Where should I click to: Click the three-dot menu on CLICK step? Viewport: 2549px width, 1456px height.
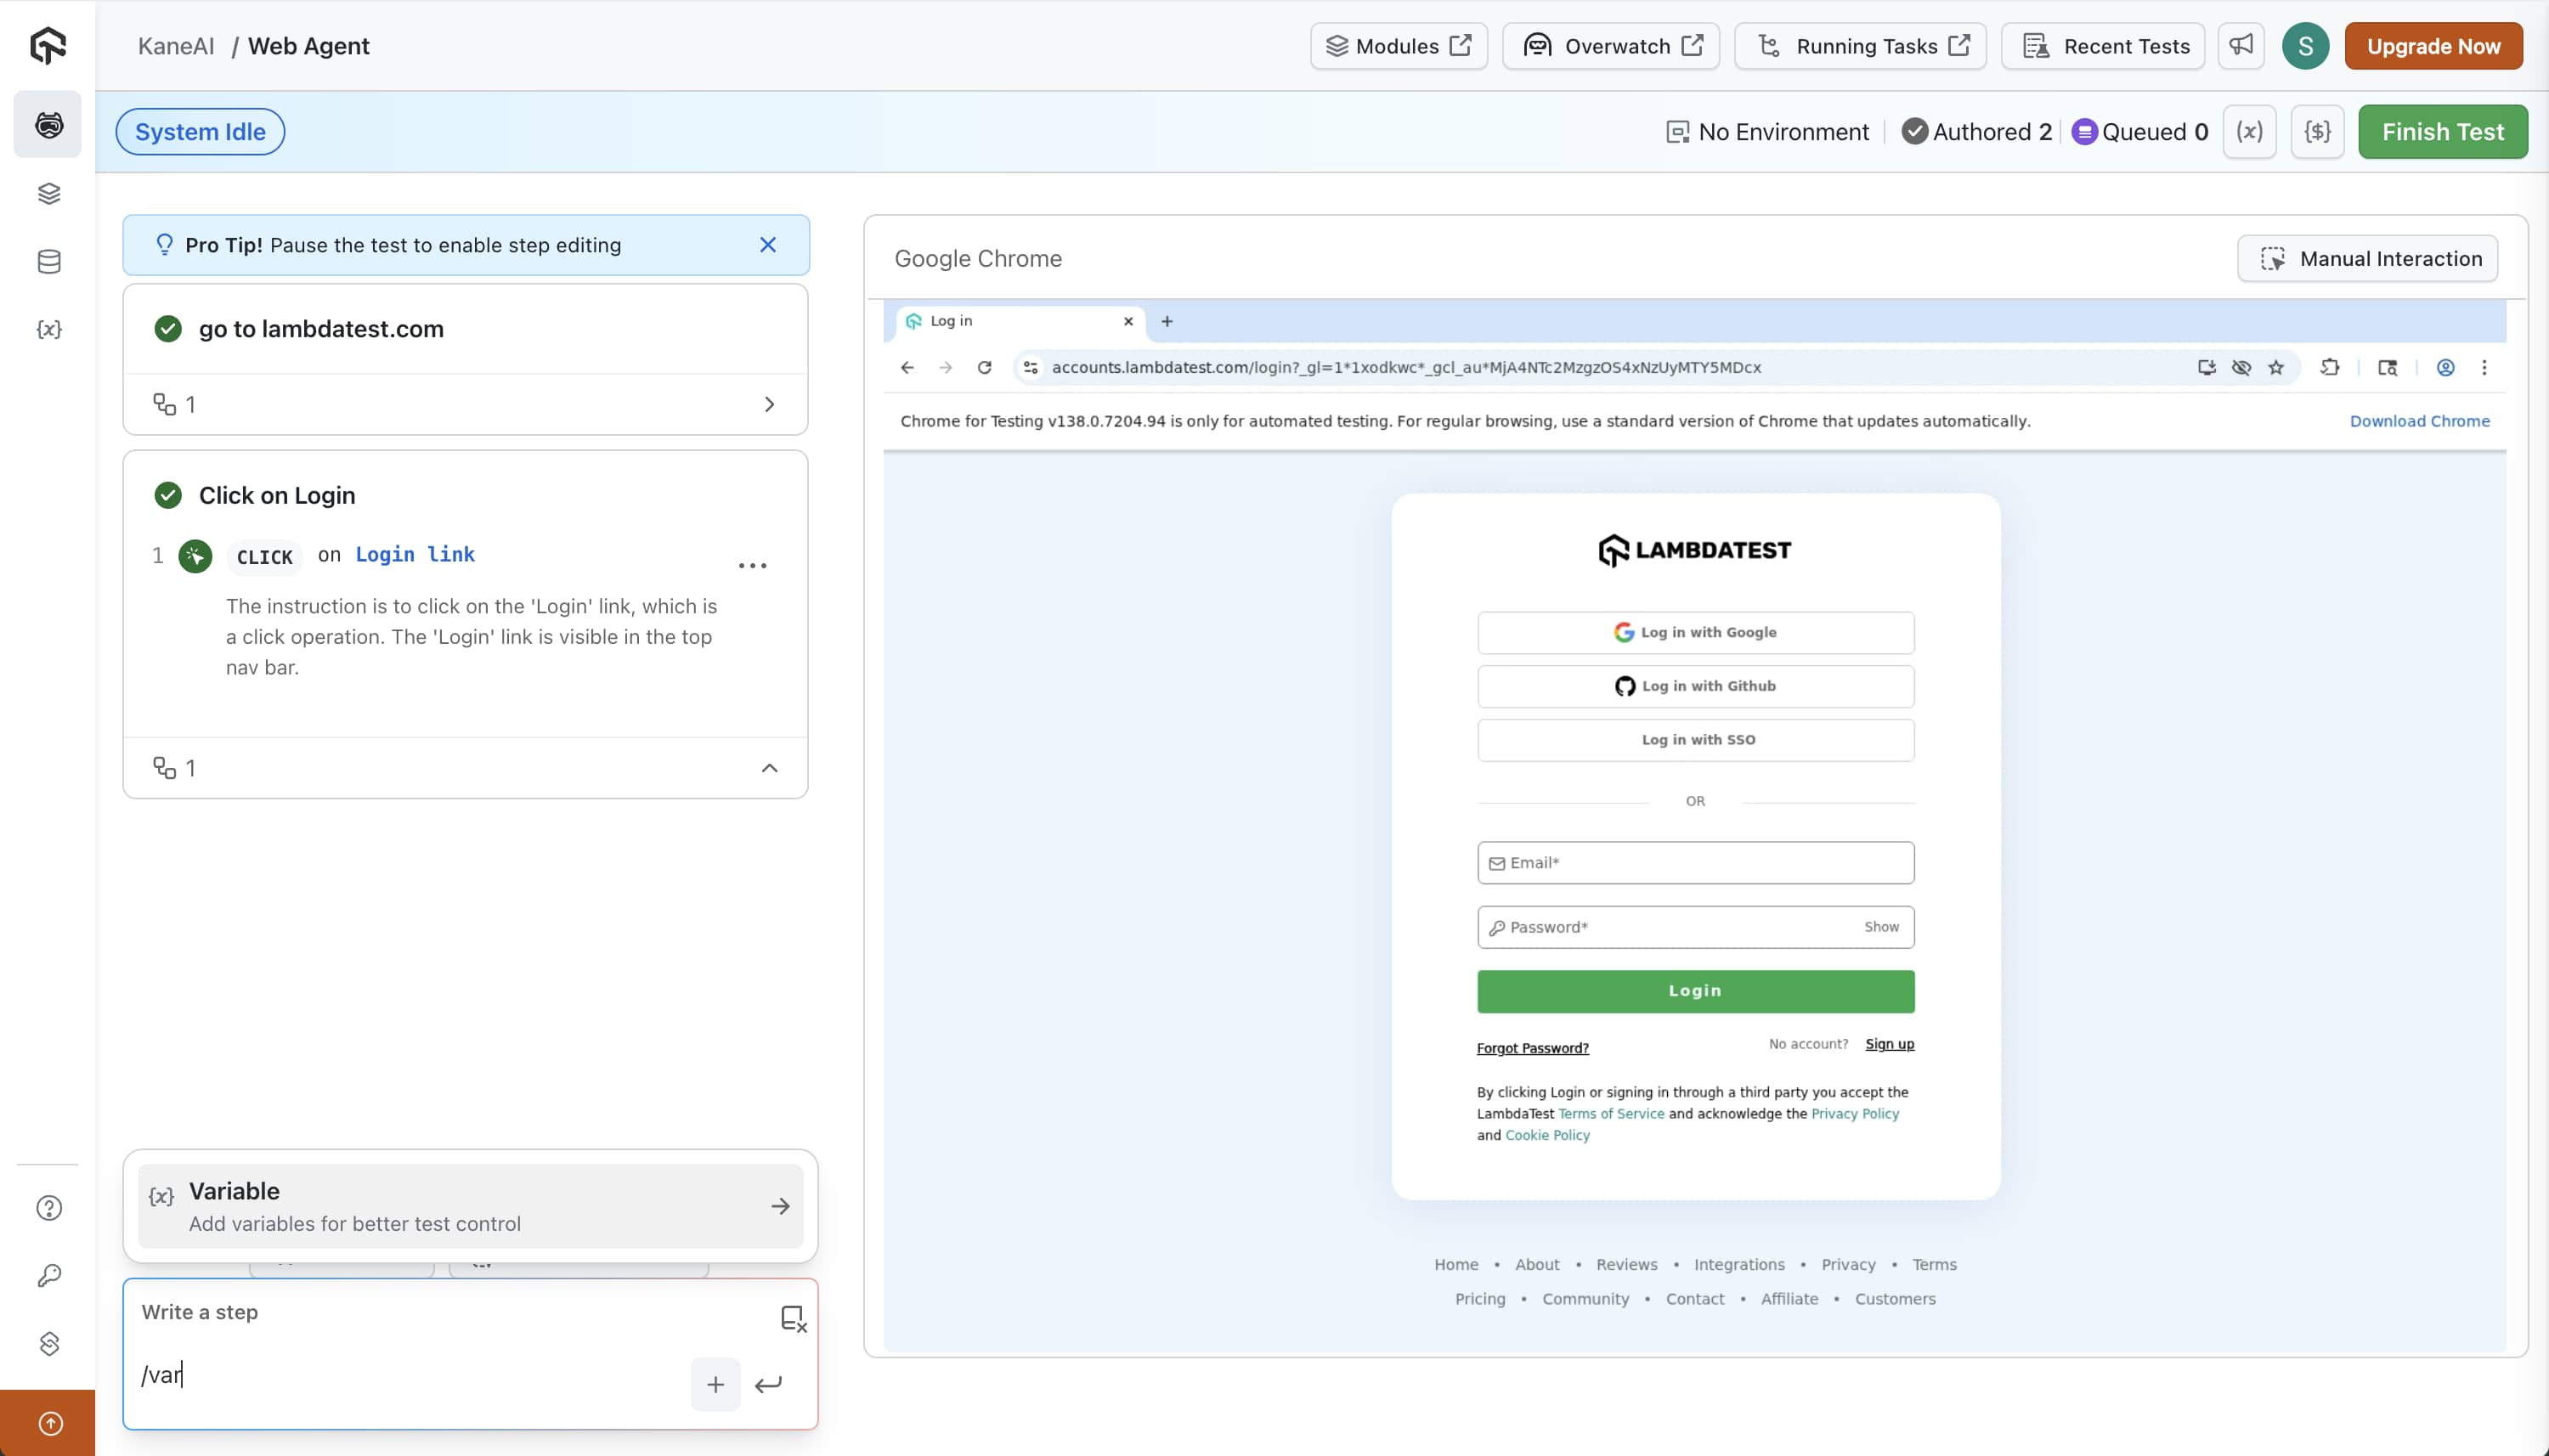(752, 566)
